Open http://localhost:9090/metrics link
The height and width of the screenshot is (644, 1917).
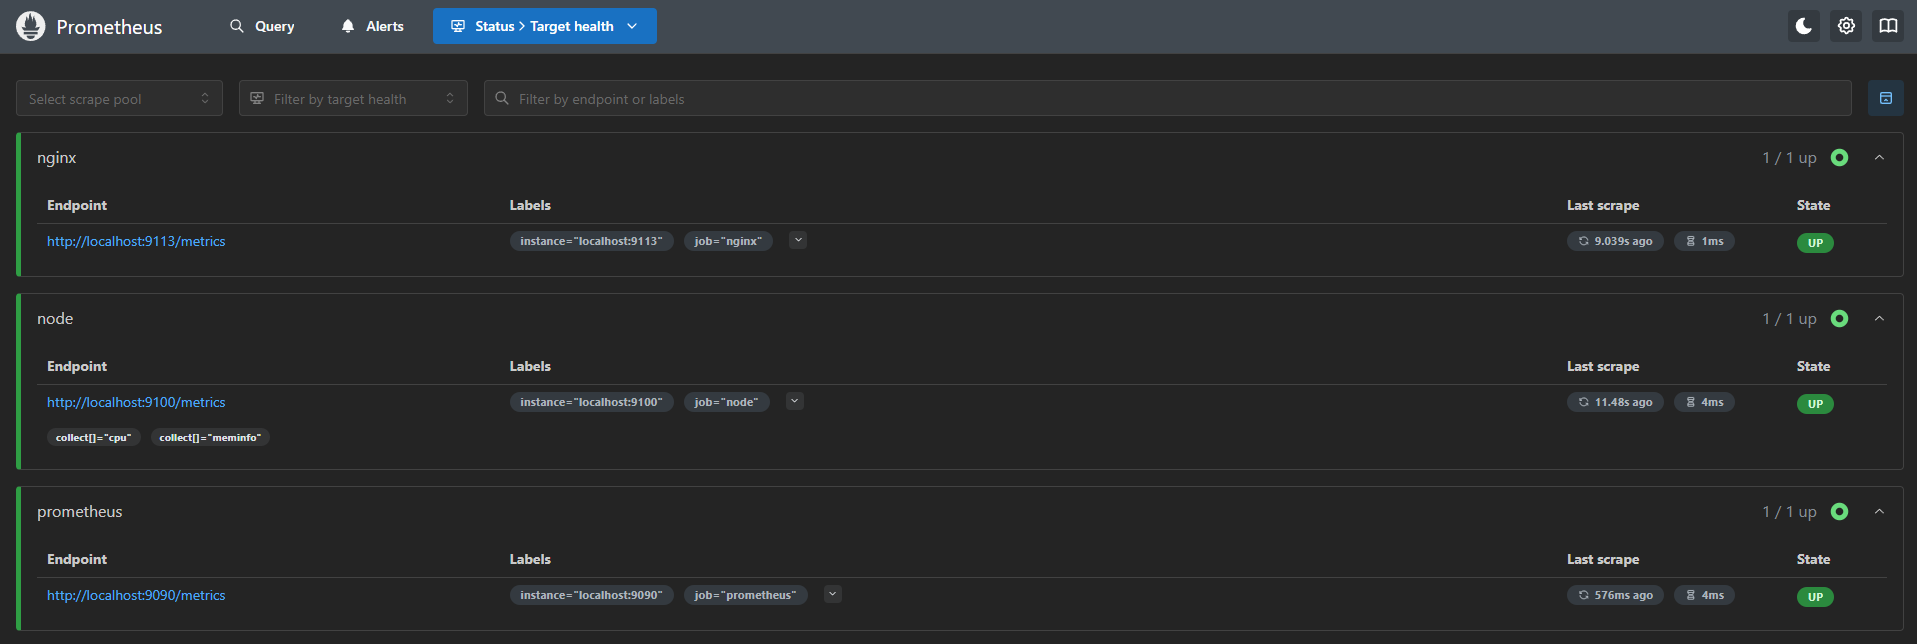click(136, 595)
